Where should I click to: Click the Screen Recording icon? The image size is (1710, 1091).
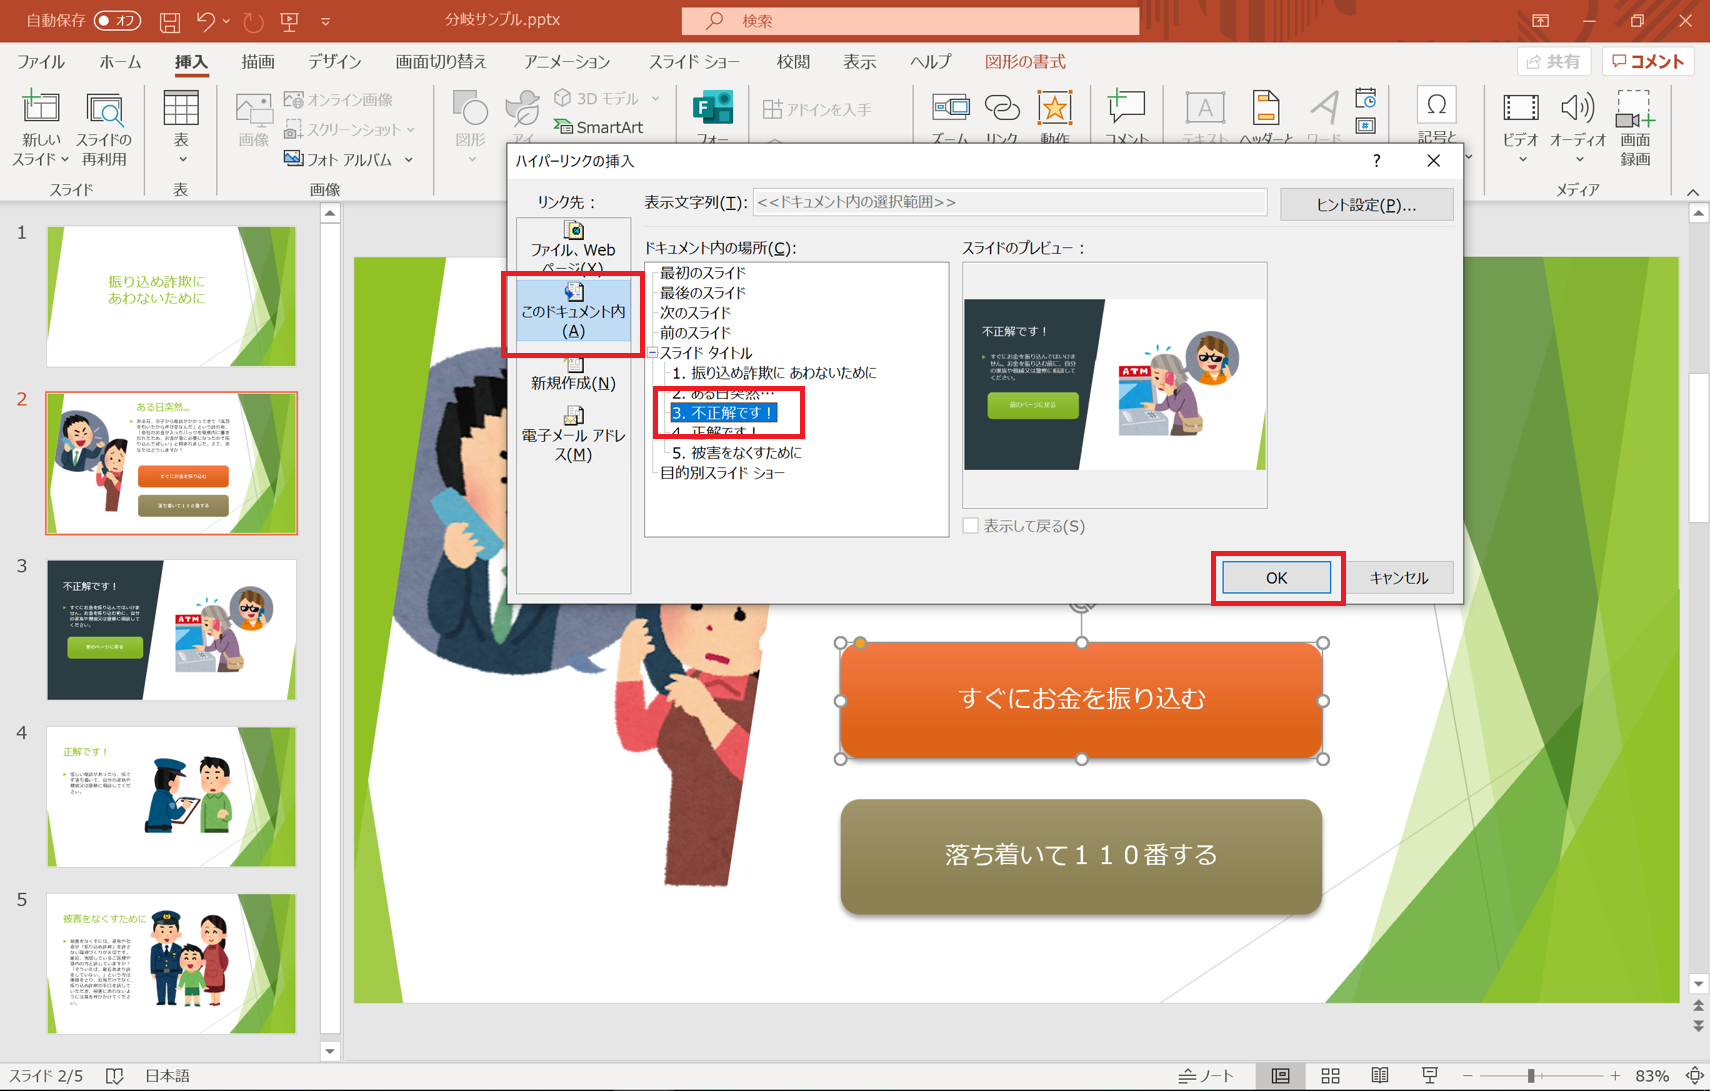coord(1635,109)
